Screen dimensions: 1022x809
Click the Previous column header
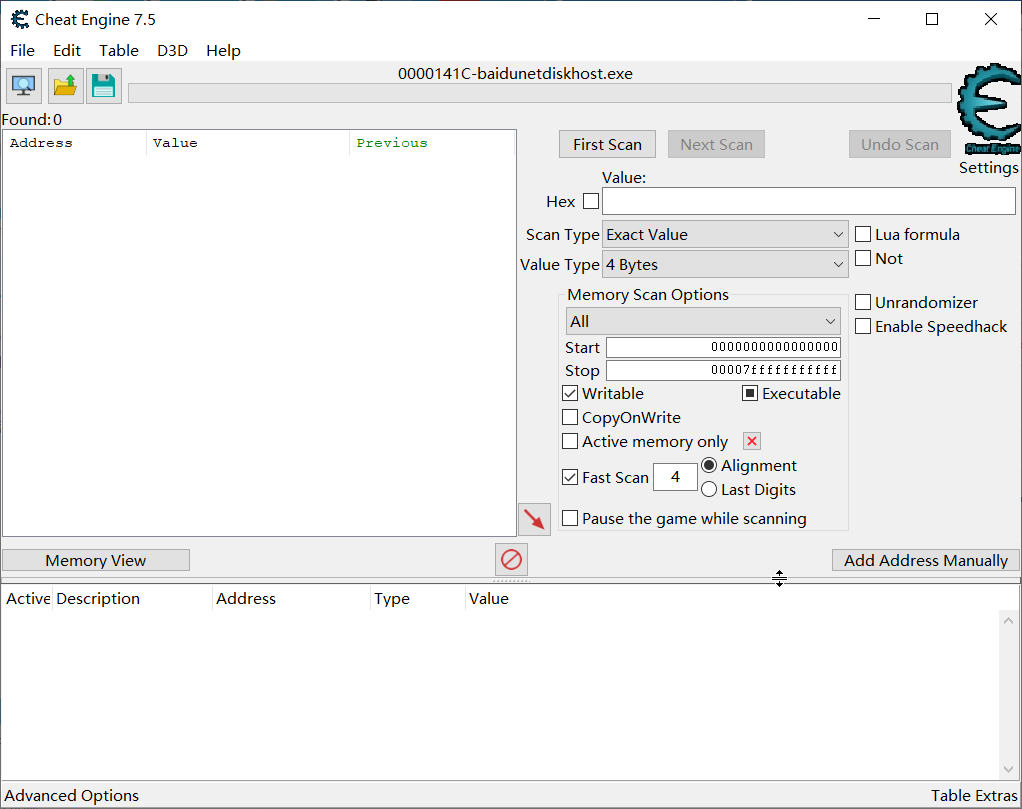432,143
